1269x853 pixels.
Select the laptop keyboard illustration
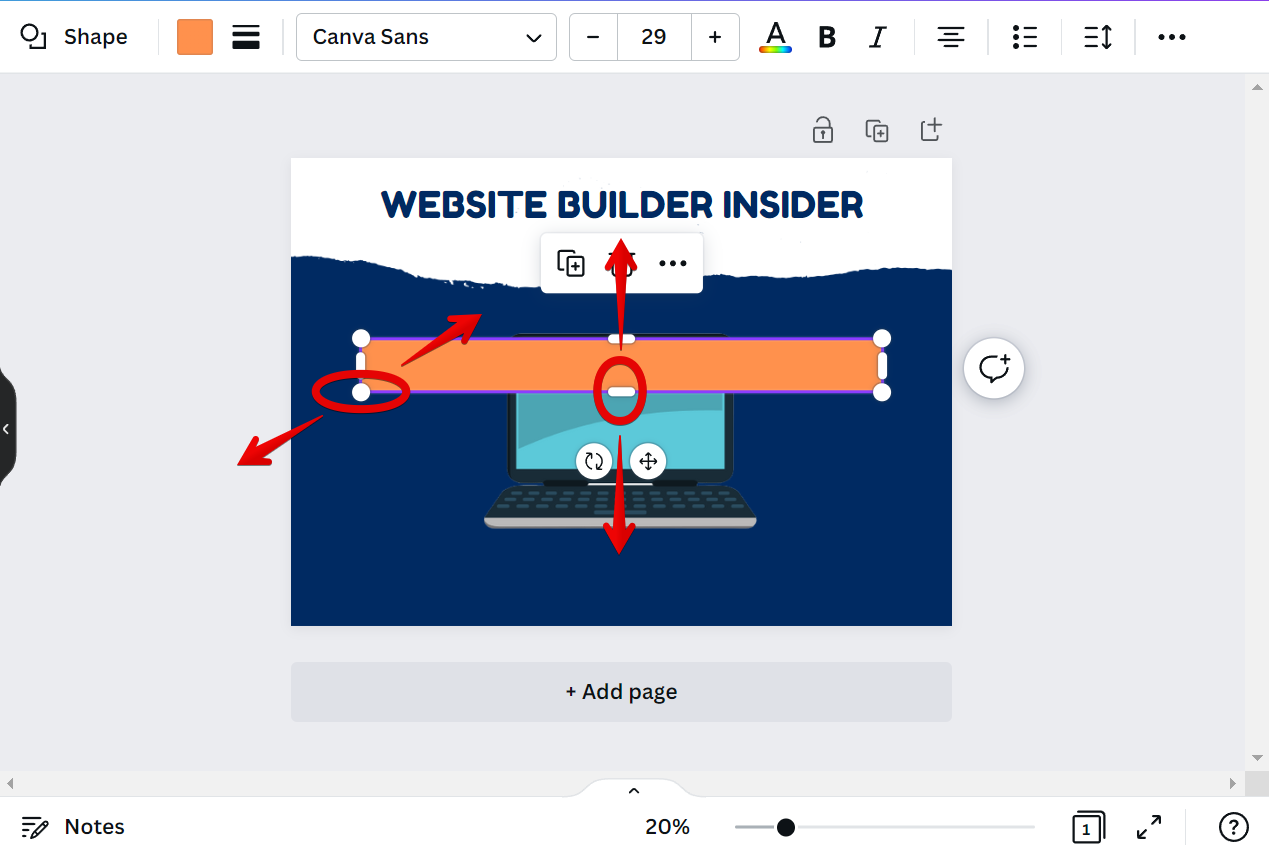(x=620, y=508)
